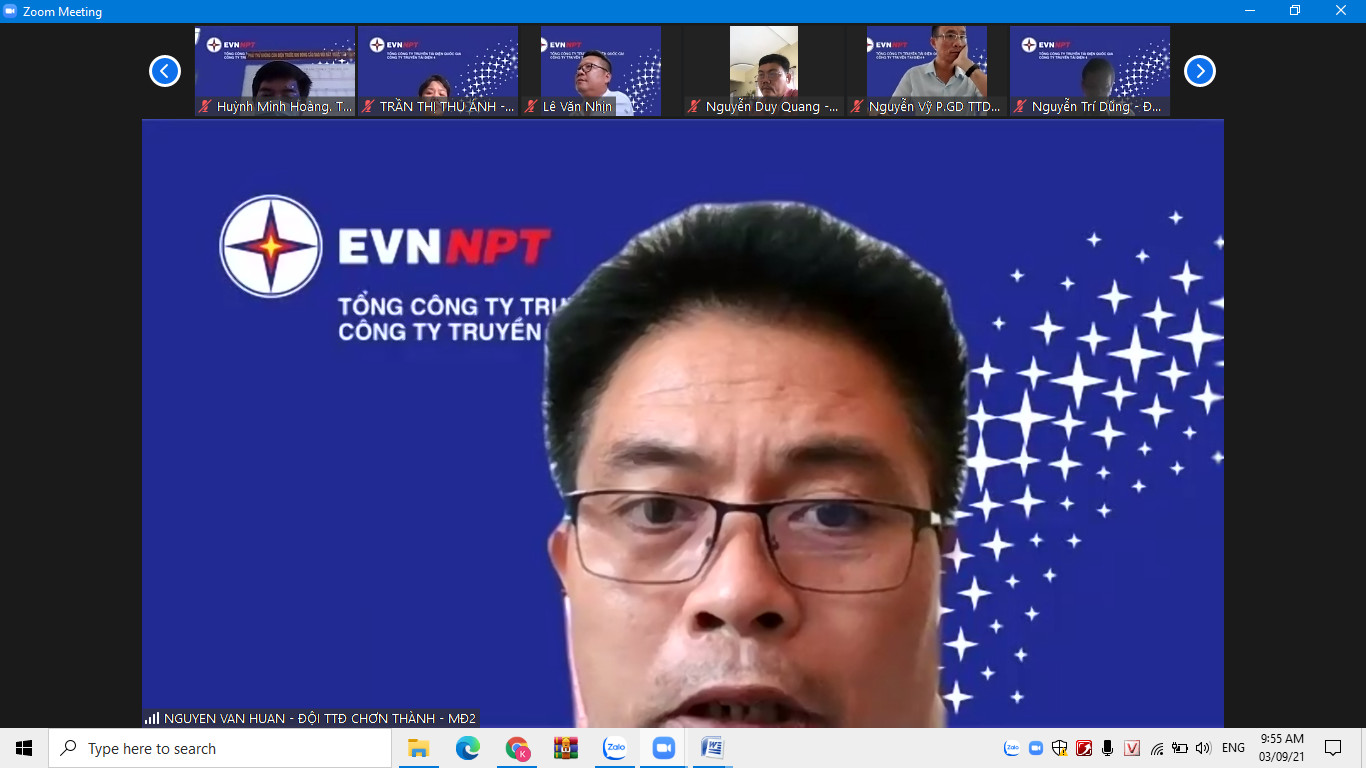Viewport: 1366px width, 768px height.
Task: Open WinRAR from the taskbar
Action: click(566, 748)
